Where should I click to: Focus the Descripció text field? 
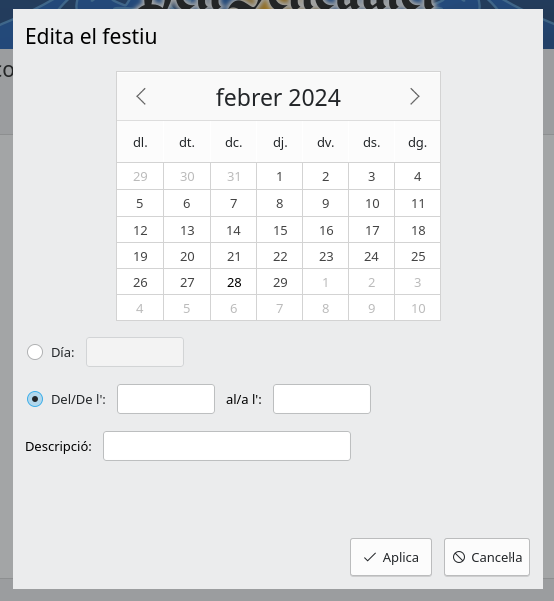227,446
